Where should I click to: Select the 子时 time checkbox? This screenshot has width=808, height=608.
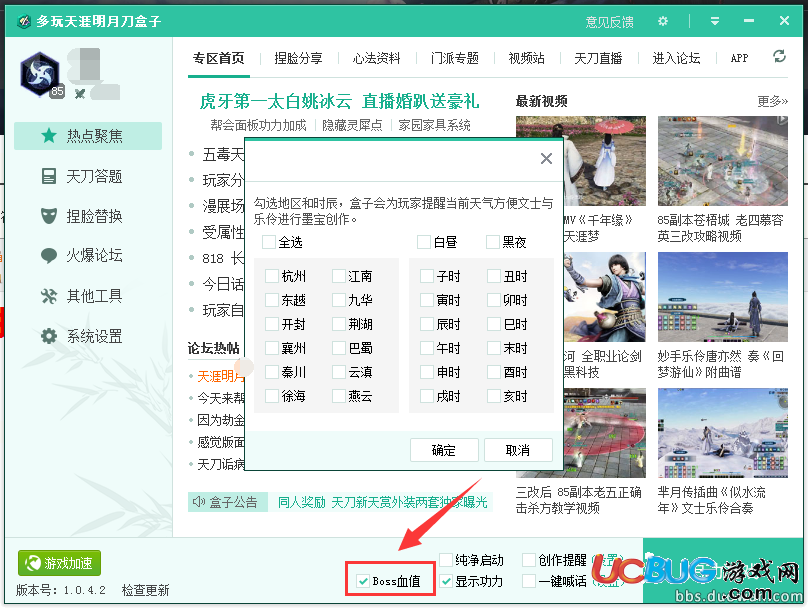[x=427, y=276]
